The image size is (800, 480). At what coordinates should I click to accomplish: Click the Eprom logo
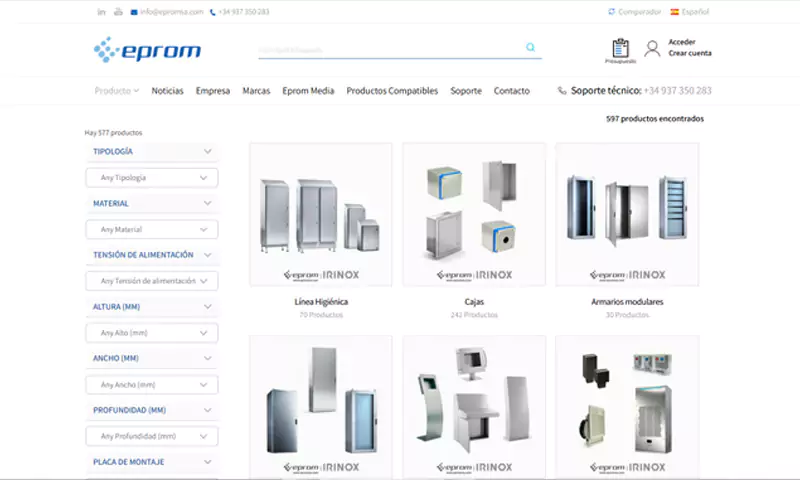pos(147,49)
